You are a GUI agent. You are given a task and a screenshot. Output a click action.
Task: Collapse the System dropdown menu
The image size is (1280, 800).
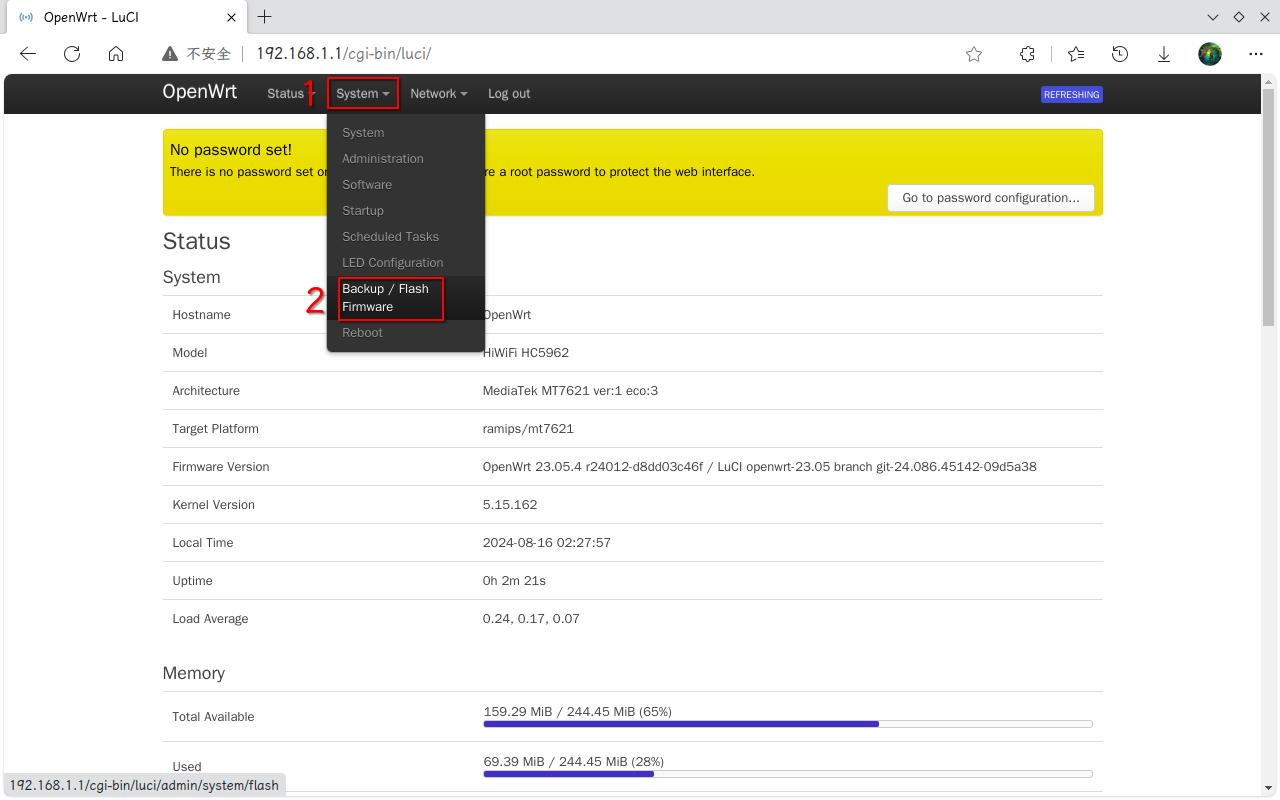click(x=364, y=94)
